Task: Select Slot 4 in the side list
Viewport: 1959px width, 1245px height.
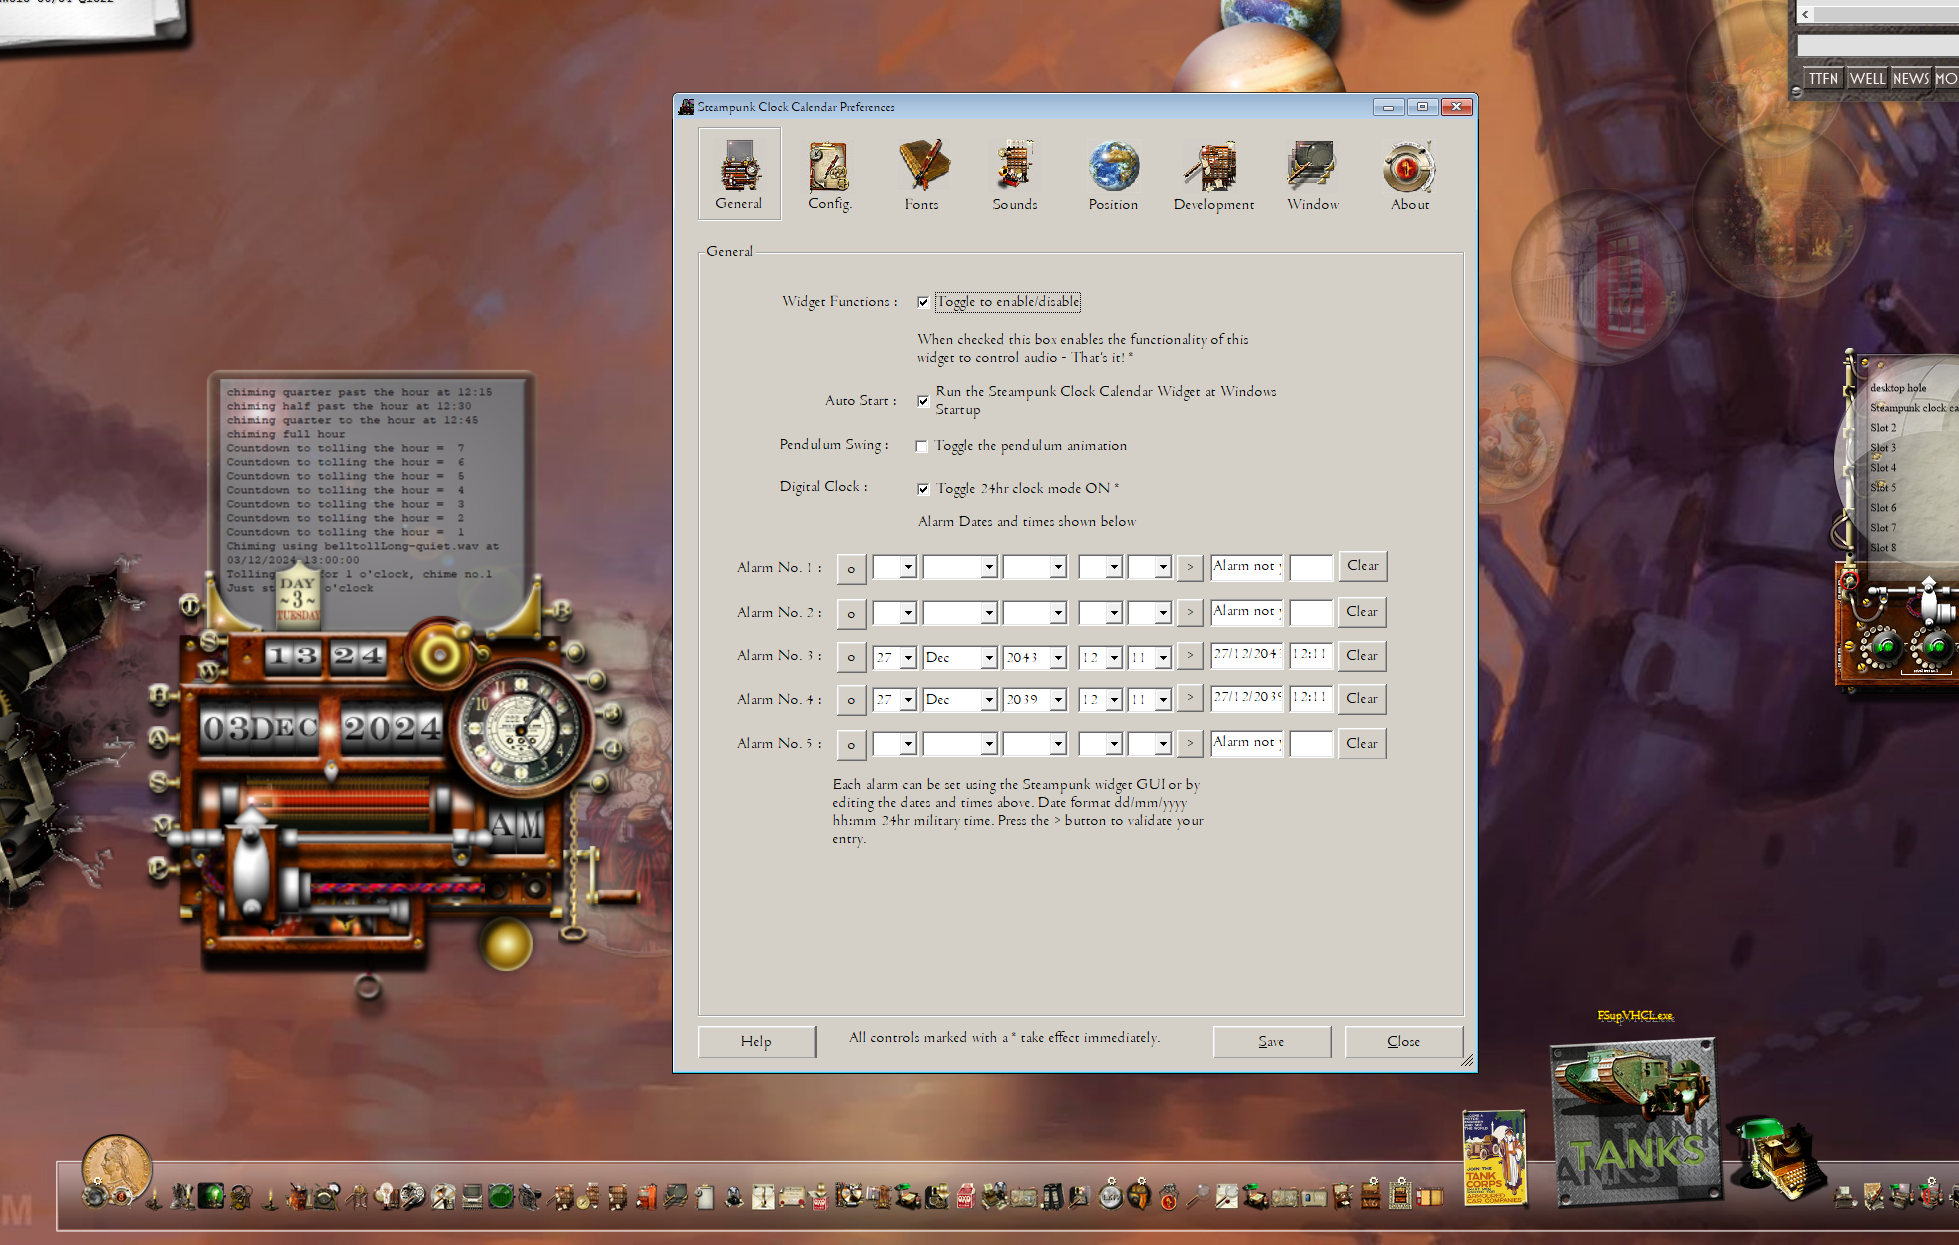Action: [x=1883, y=468]
